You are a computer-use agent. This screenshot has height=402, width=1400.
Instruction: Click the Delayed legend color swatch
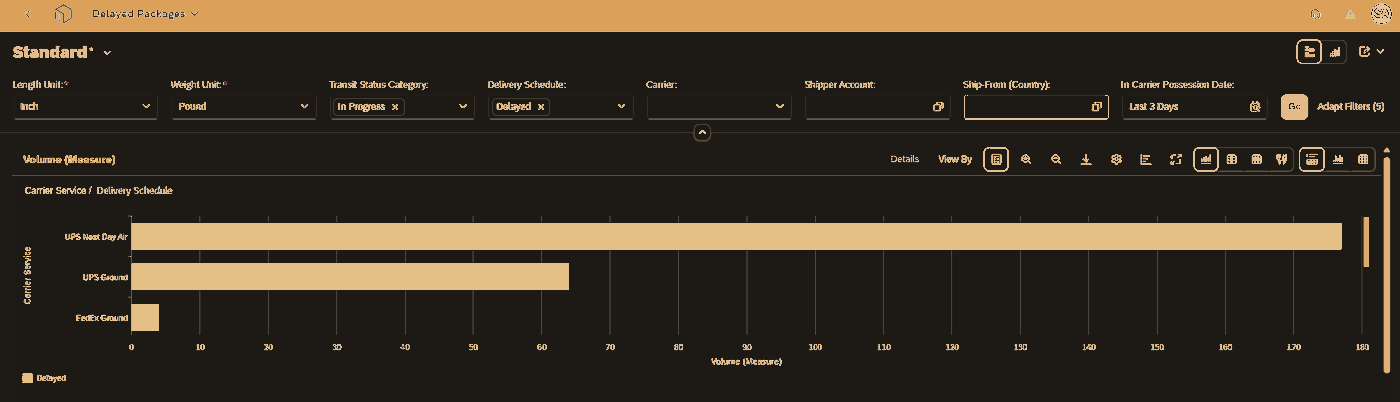27,378
